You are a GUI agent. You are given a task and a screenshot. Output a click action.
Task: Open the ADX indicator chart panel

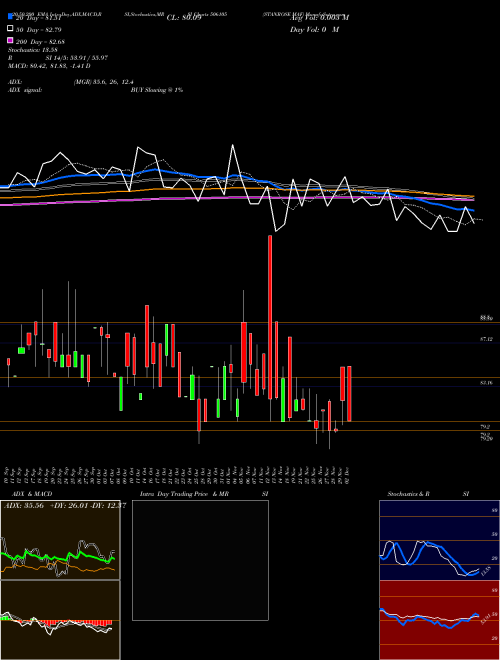coord(60,540)
